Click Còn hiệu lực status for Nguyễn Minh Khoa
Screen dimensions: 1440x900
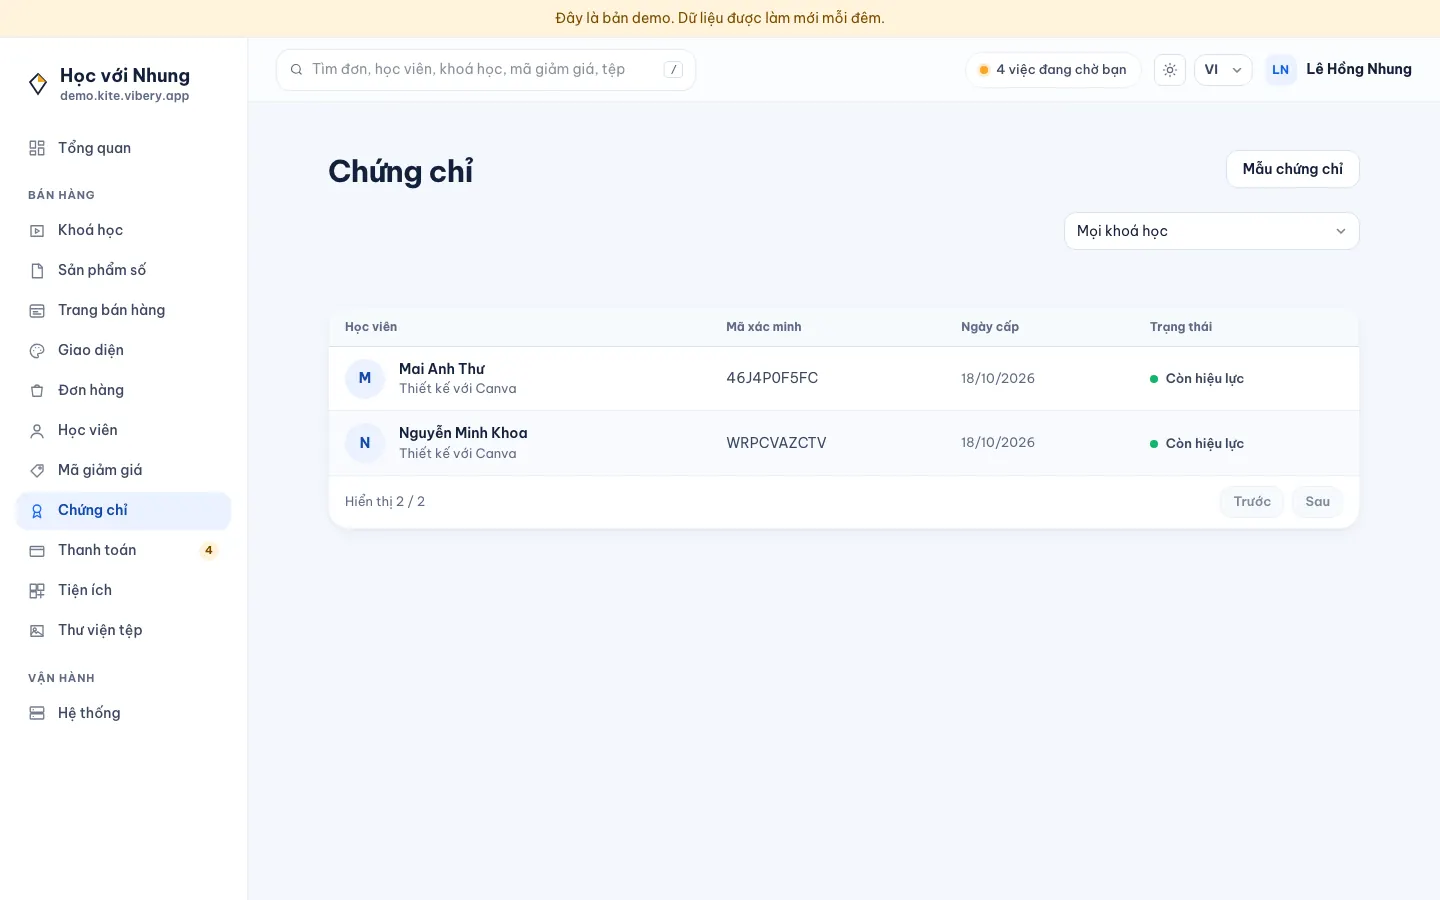click(1197, 443)
